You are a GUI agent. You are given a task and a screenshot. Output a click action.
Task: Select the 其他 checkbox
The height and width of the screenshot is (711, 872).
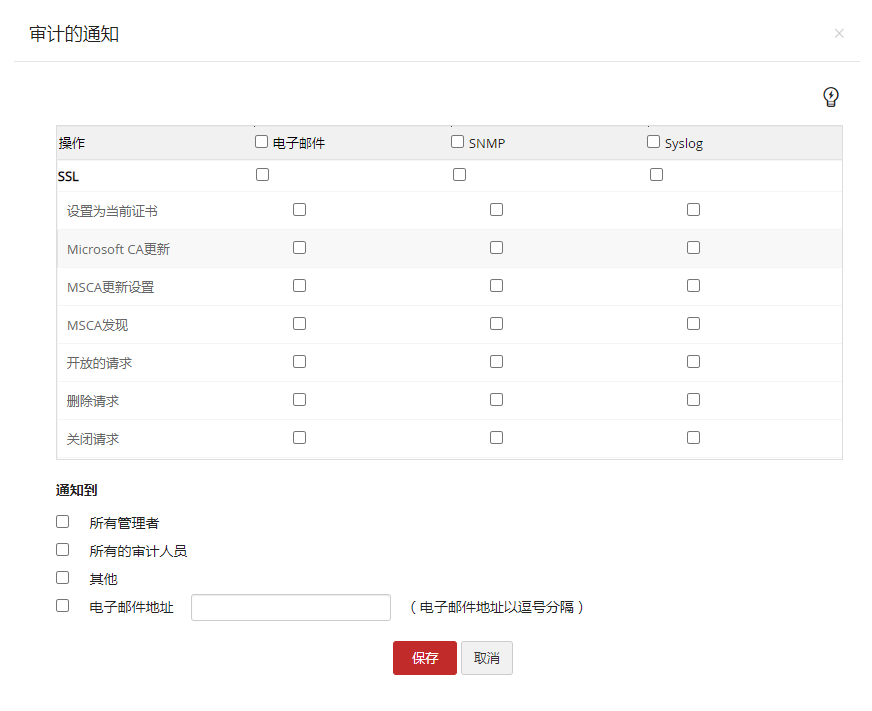[63, 578]
